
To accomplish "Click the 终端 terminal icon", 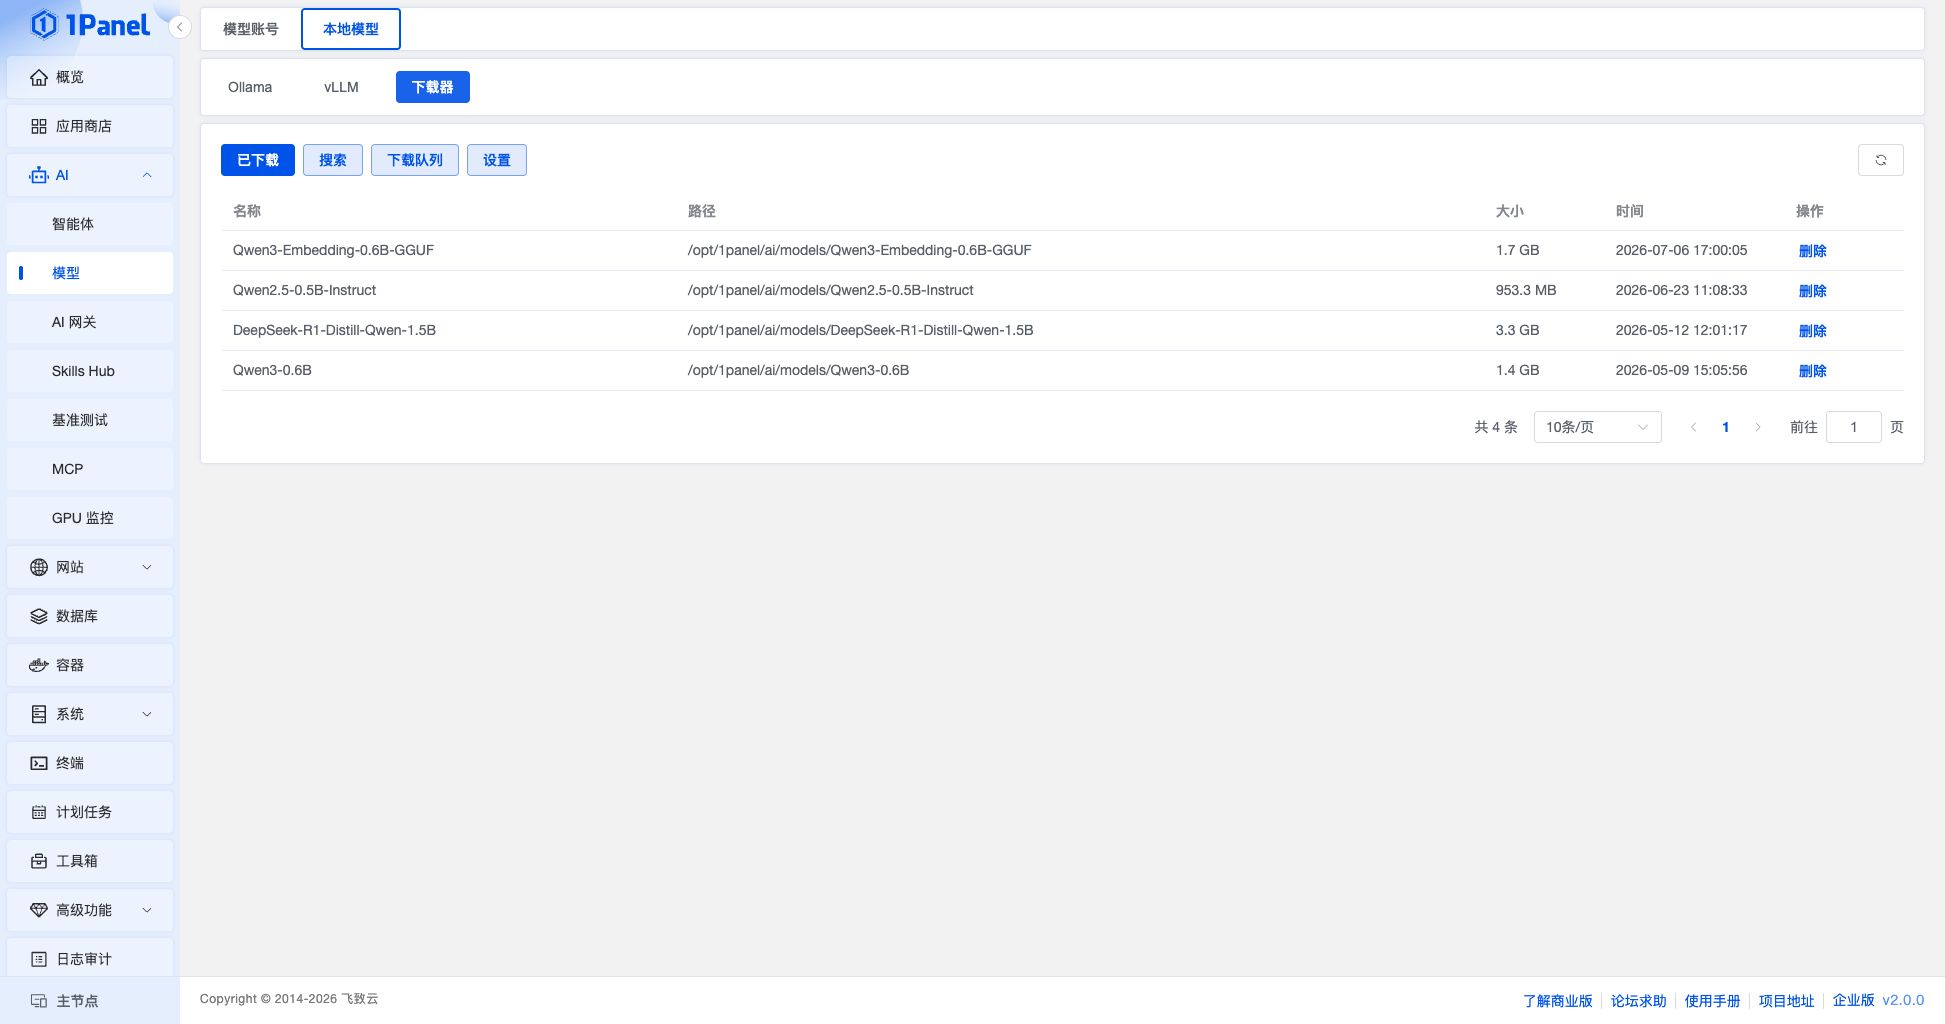I will coord(39,763).
